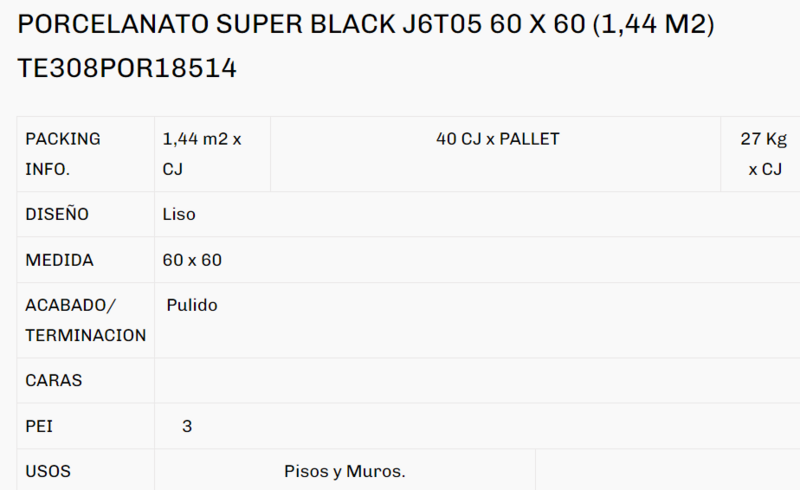Click the USOS row label
Image resolution: width=800 pixels, height=490 pixels.
click(x=86, y=470)
